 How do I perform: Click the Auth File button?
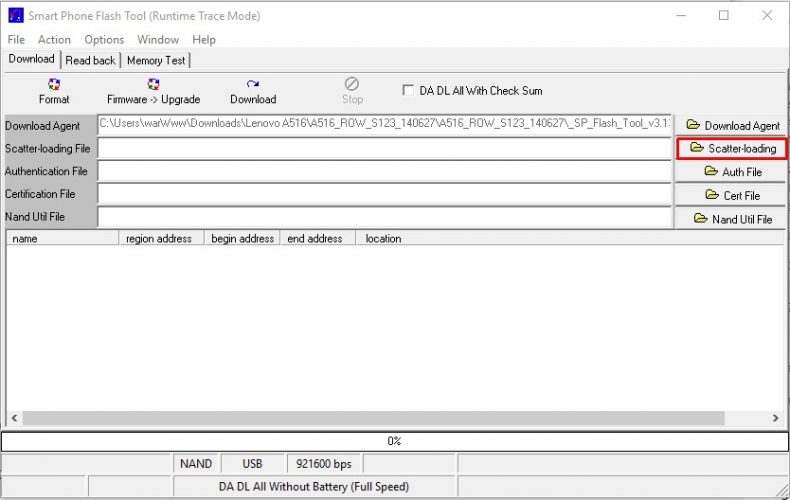(732, 172)
